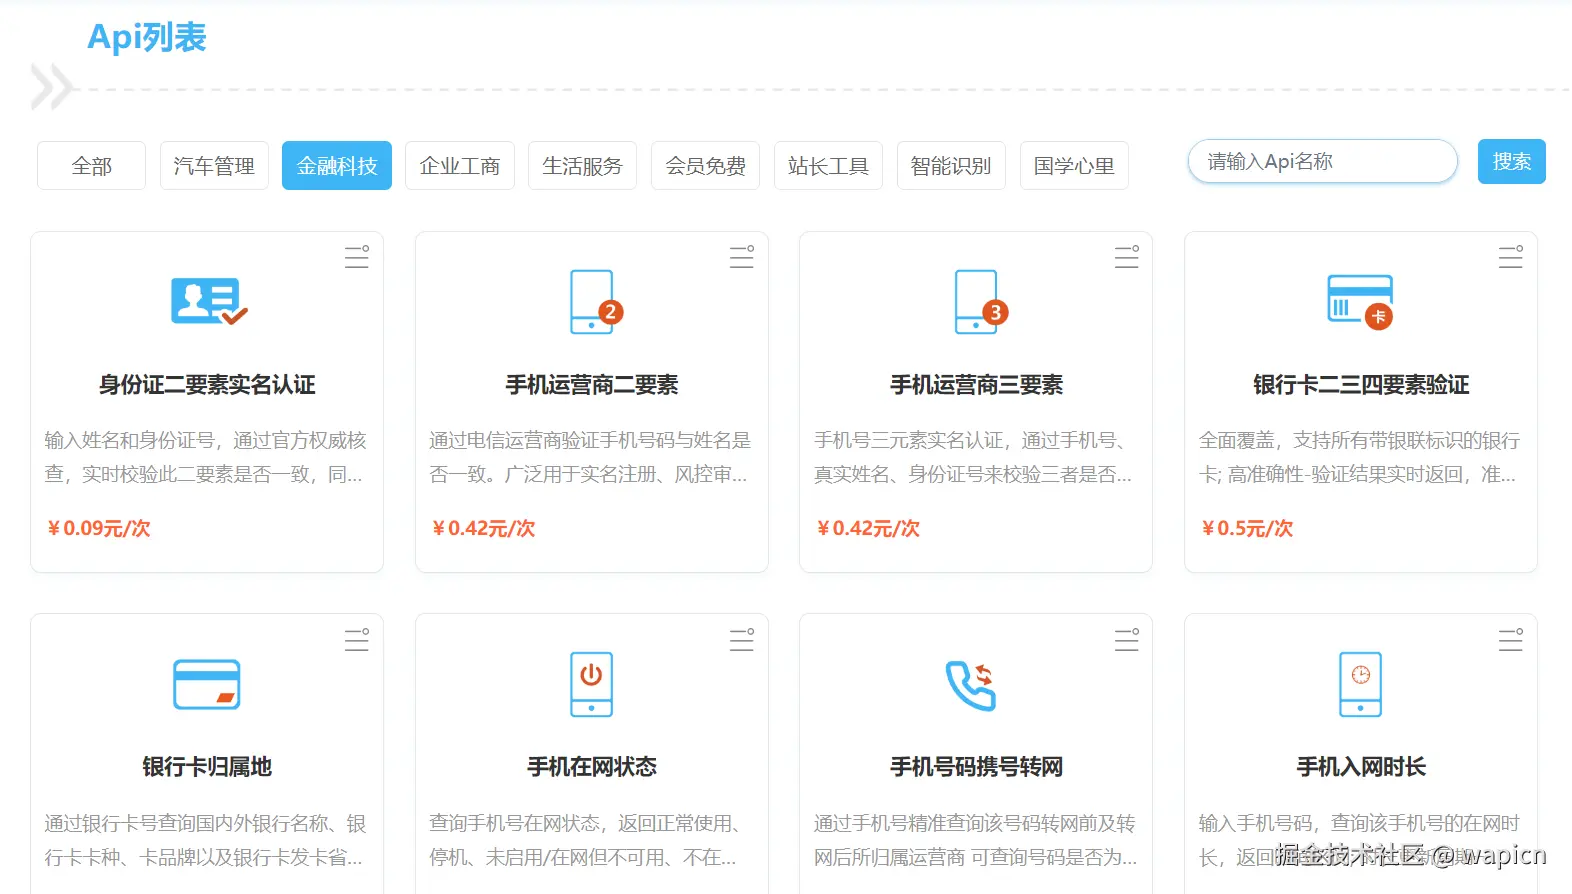Click the 手机号码携号转网 phone transfer icon
This screenshot has width=1572, height=894.
click(971, 685)
